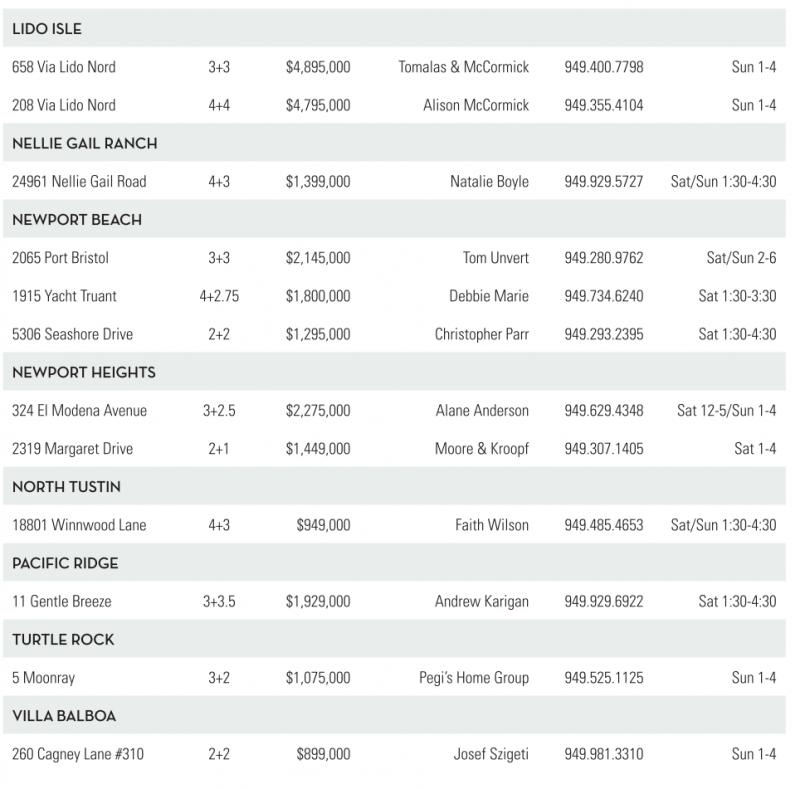Click phone number 949.400.7798
The width and height of the screenshot is (800, 789).
(x=603, y=67)
